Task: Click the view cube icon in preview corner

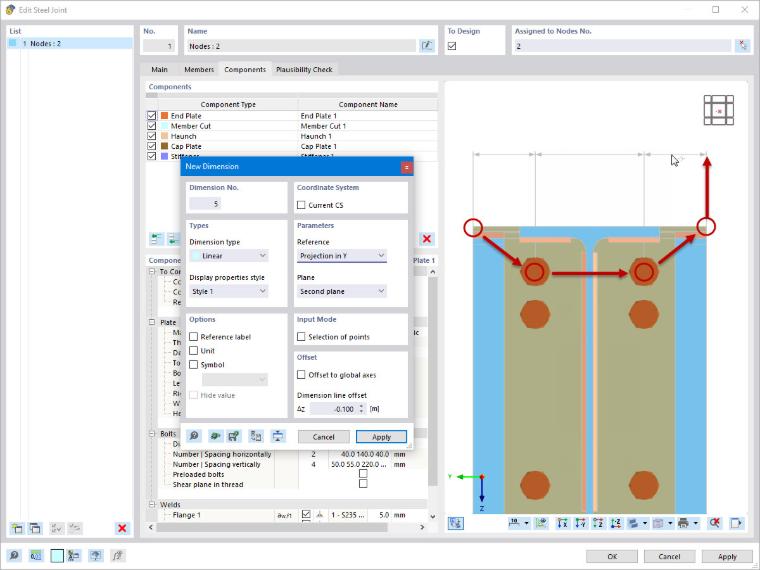Action: coord(719,111)
